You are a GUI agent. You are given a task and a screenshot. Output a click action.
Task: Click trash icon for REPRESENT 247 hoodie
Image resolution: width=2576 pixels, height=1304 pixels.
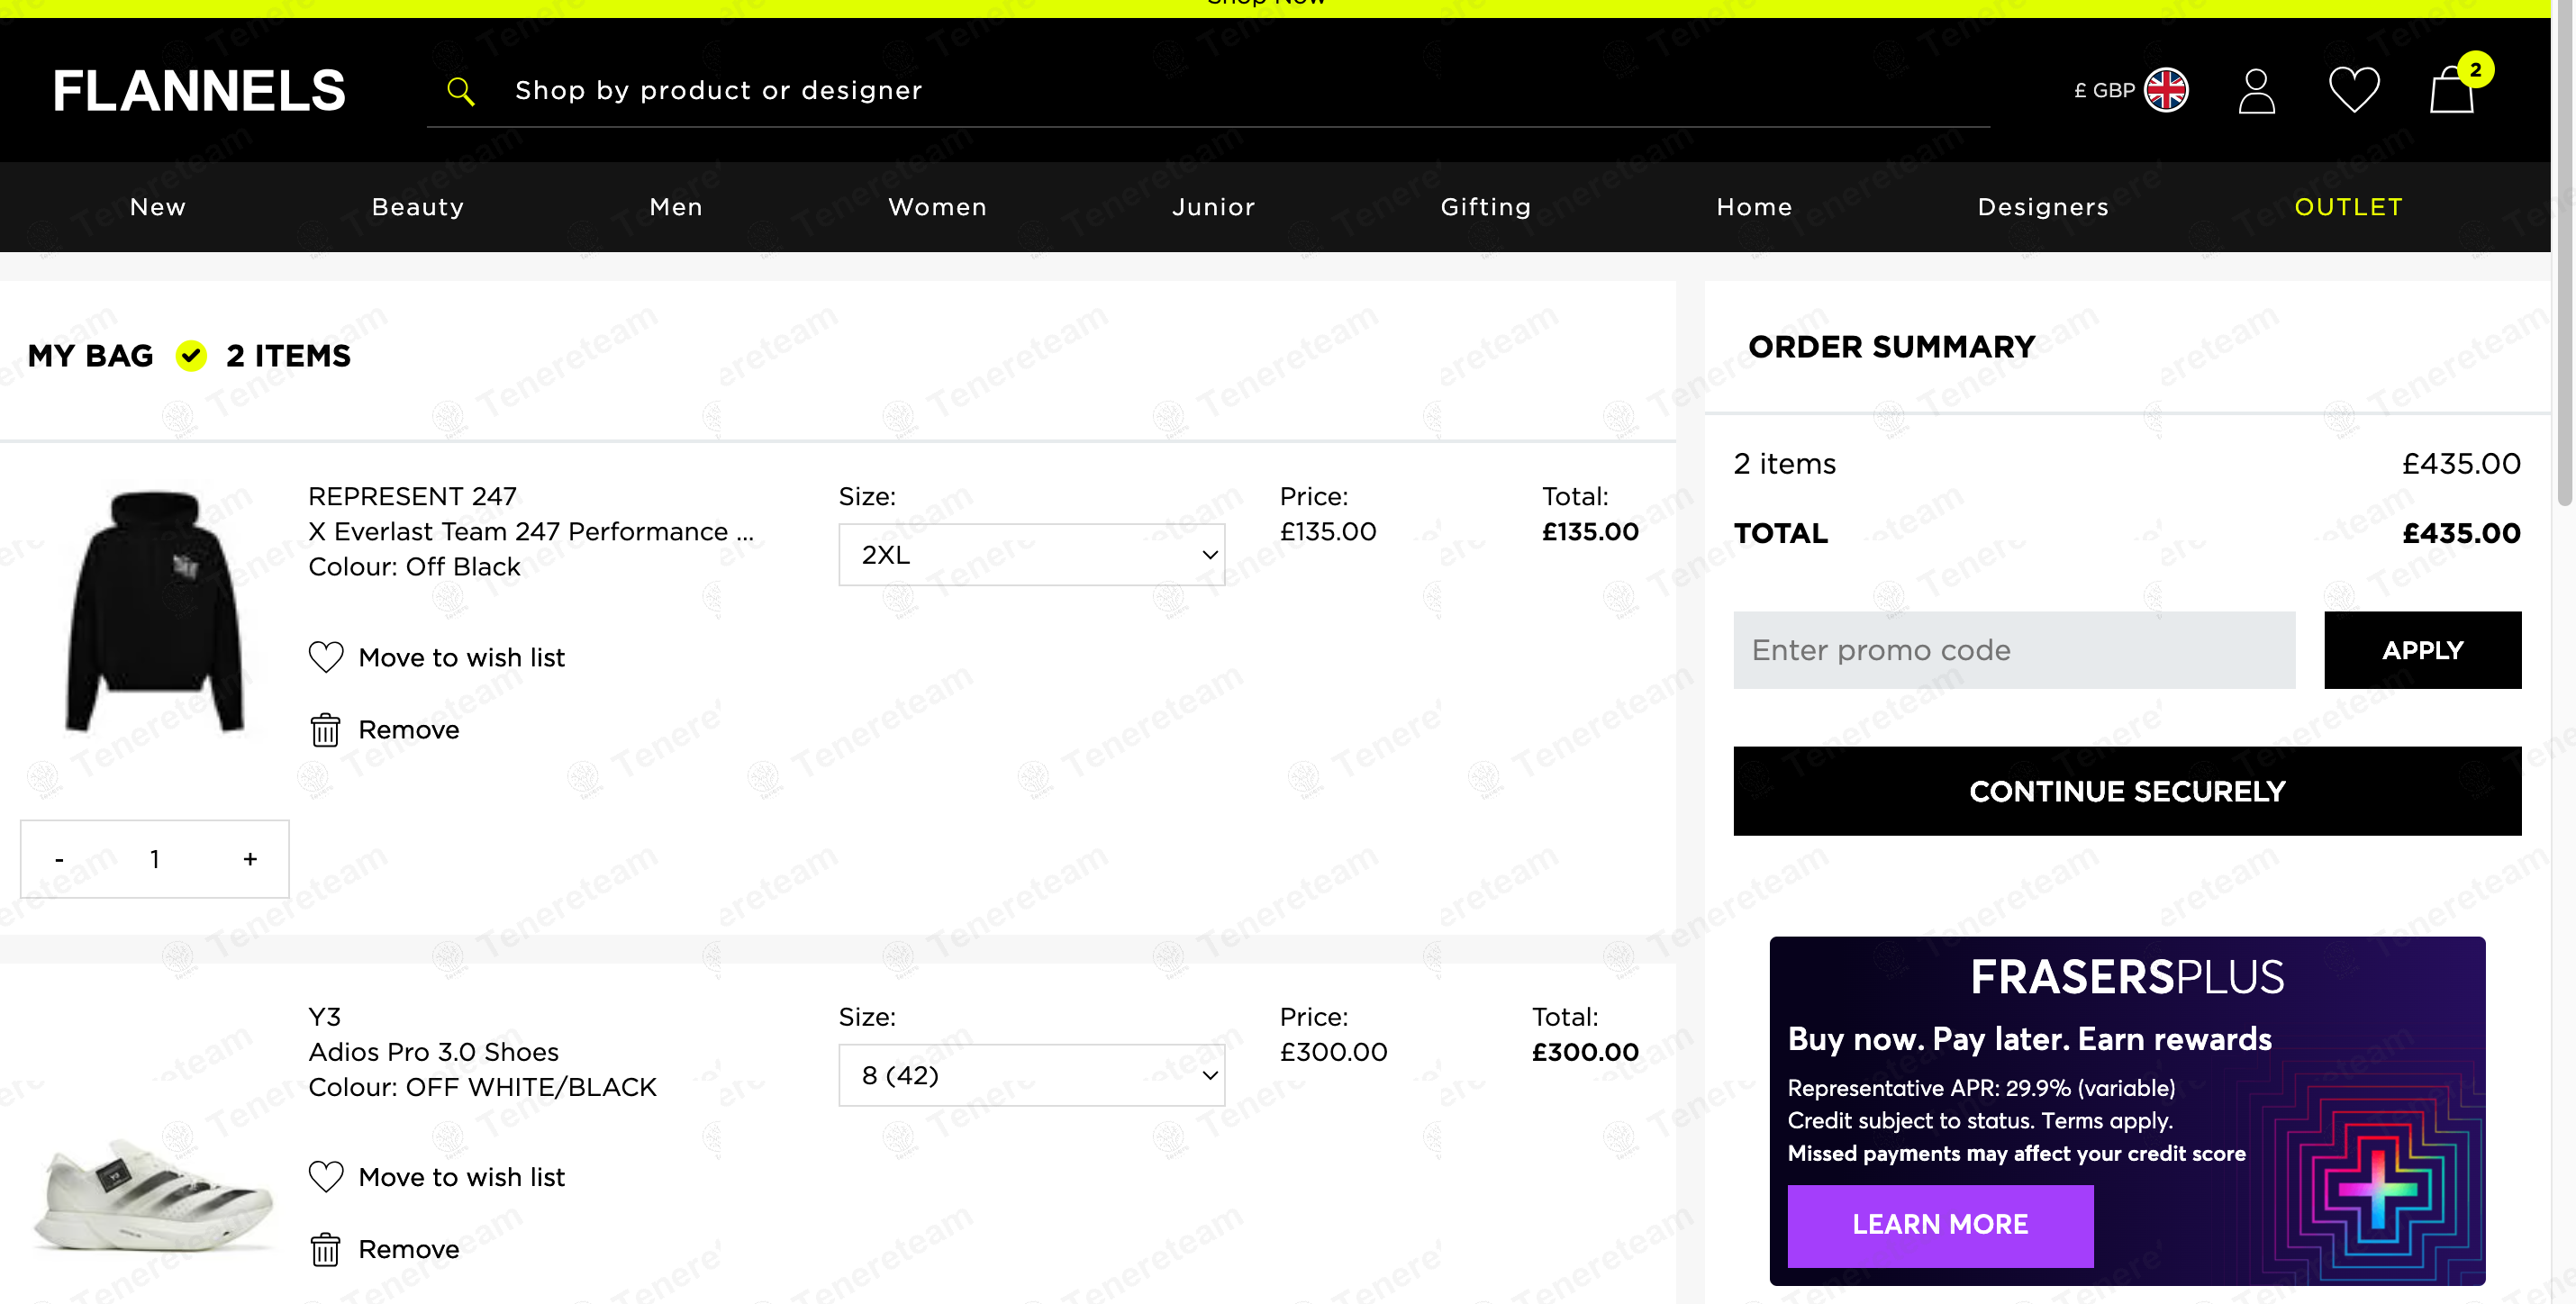pyautogui.click(x=325, y=730)
